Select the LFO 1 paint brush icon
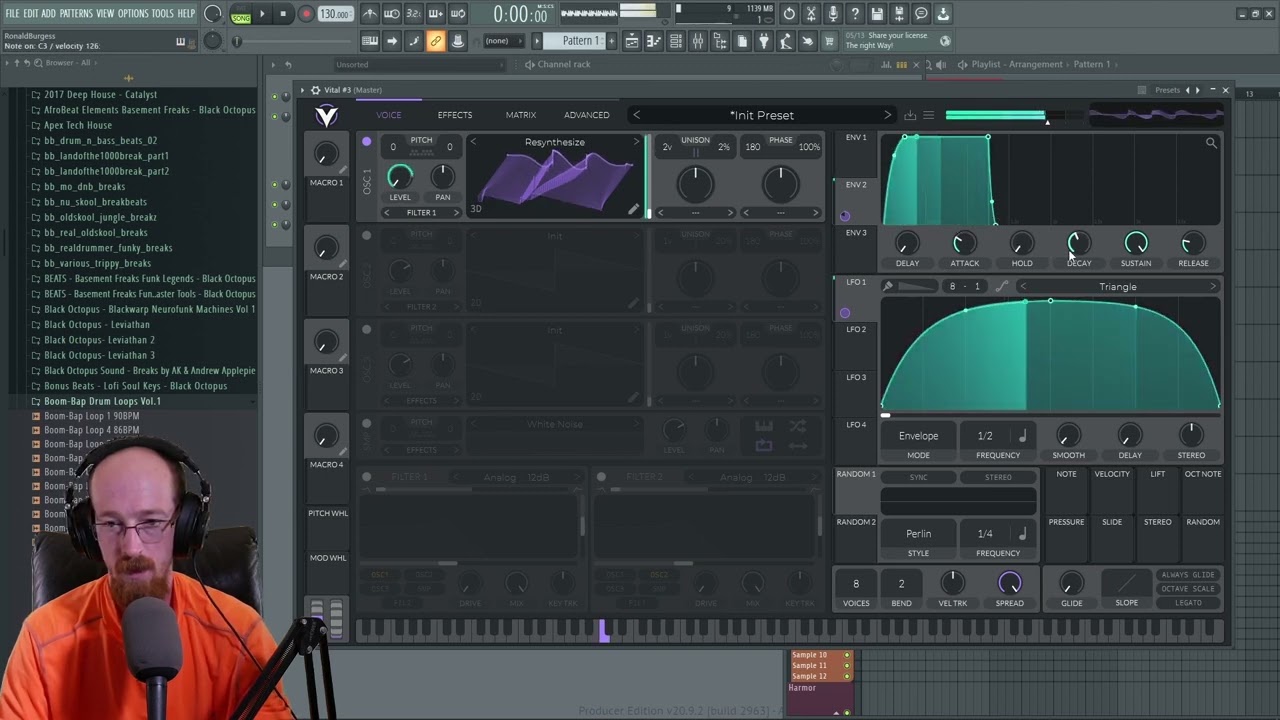This screenshot has width=1280, height=720. coord(887,286)
